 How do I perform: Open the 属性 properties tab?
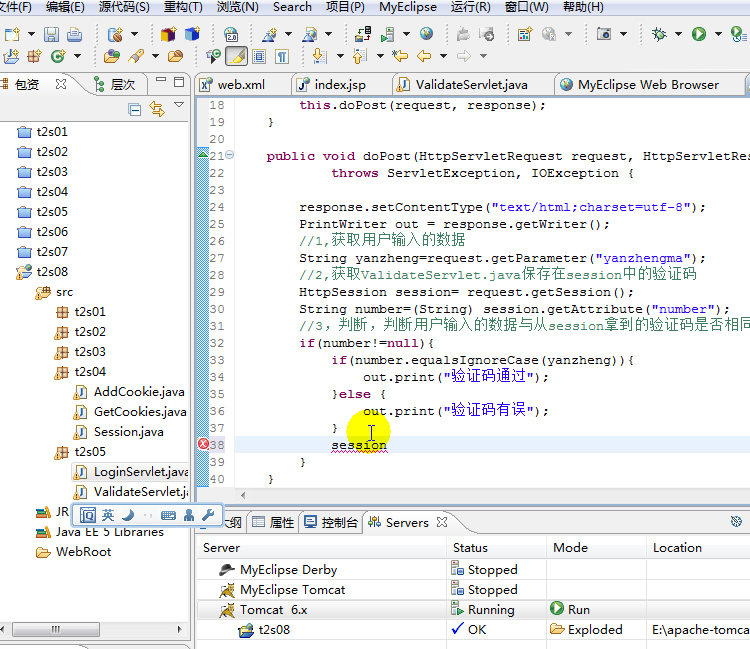point(273,522)
